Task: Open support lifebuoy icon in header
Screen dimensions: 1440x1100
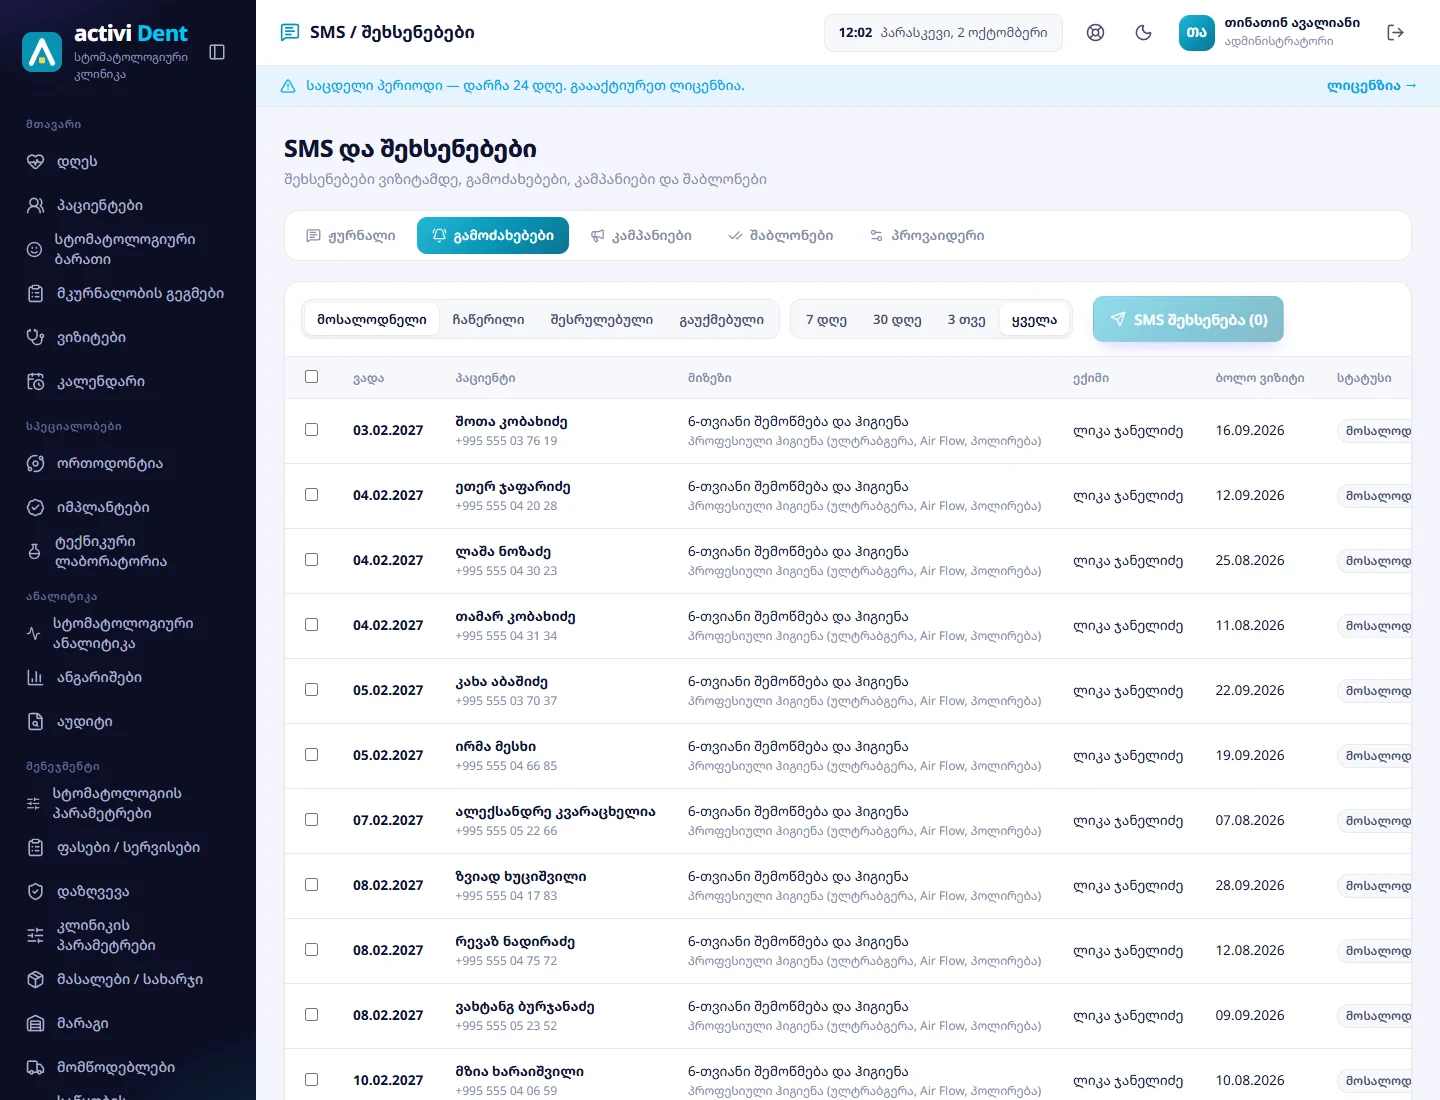Action: (1096, 33)
